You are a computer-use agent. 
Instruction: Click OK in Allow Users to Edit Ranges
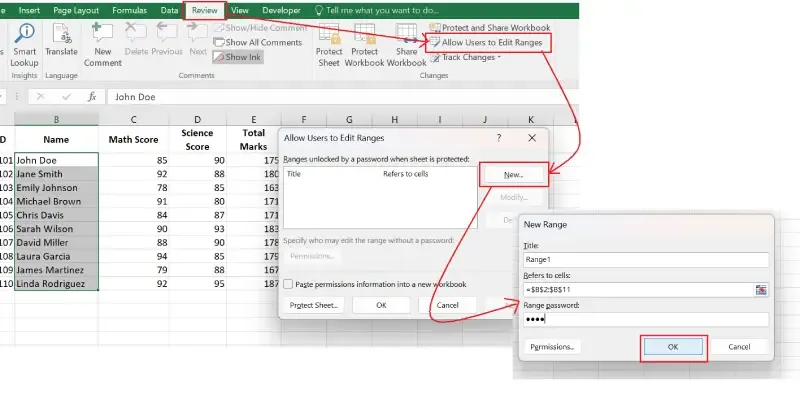(381, 305)
